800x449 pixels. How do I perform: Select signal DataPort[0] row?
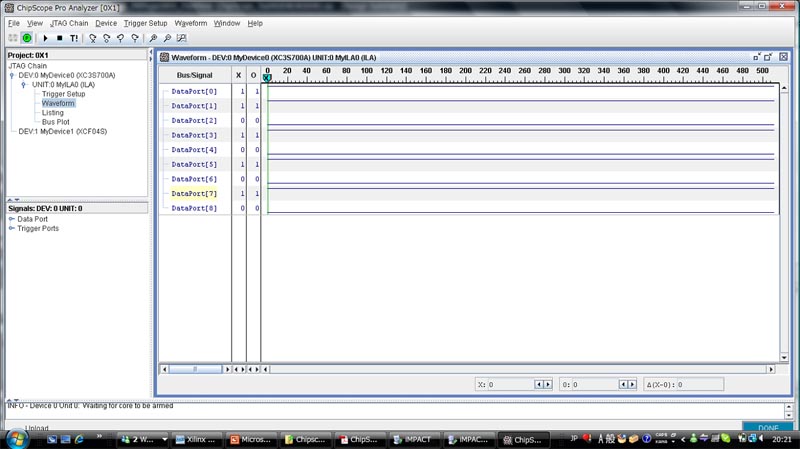coord(194,91)
